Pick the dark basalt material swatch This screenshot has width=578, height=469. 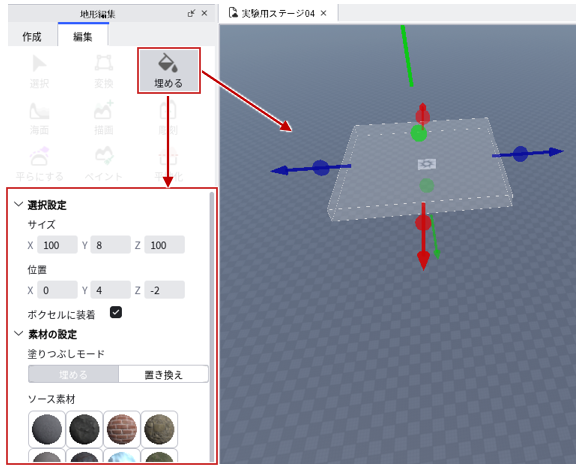(84, 430)
